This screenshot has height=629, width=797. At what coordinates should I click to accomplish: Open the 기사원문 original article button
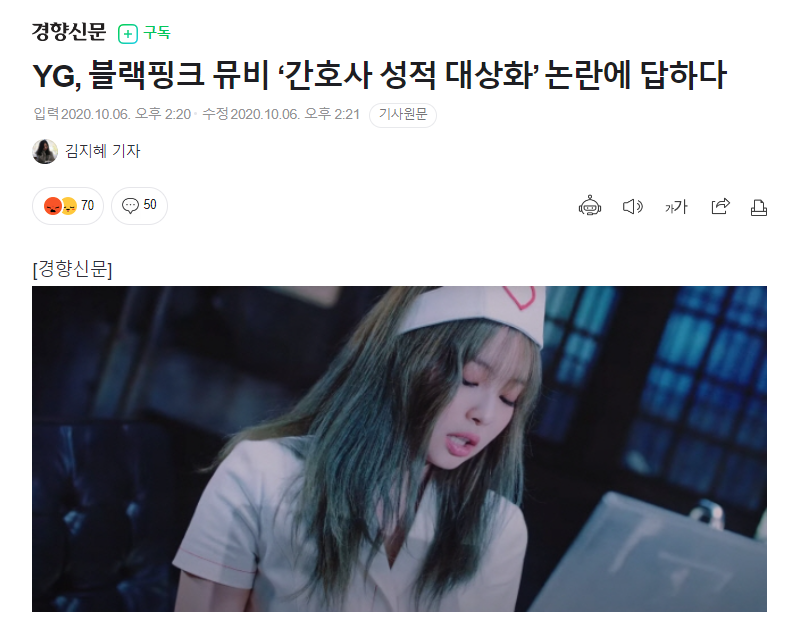[403, 114]
